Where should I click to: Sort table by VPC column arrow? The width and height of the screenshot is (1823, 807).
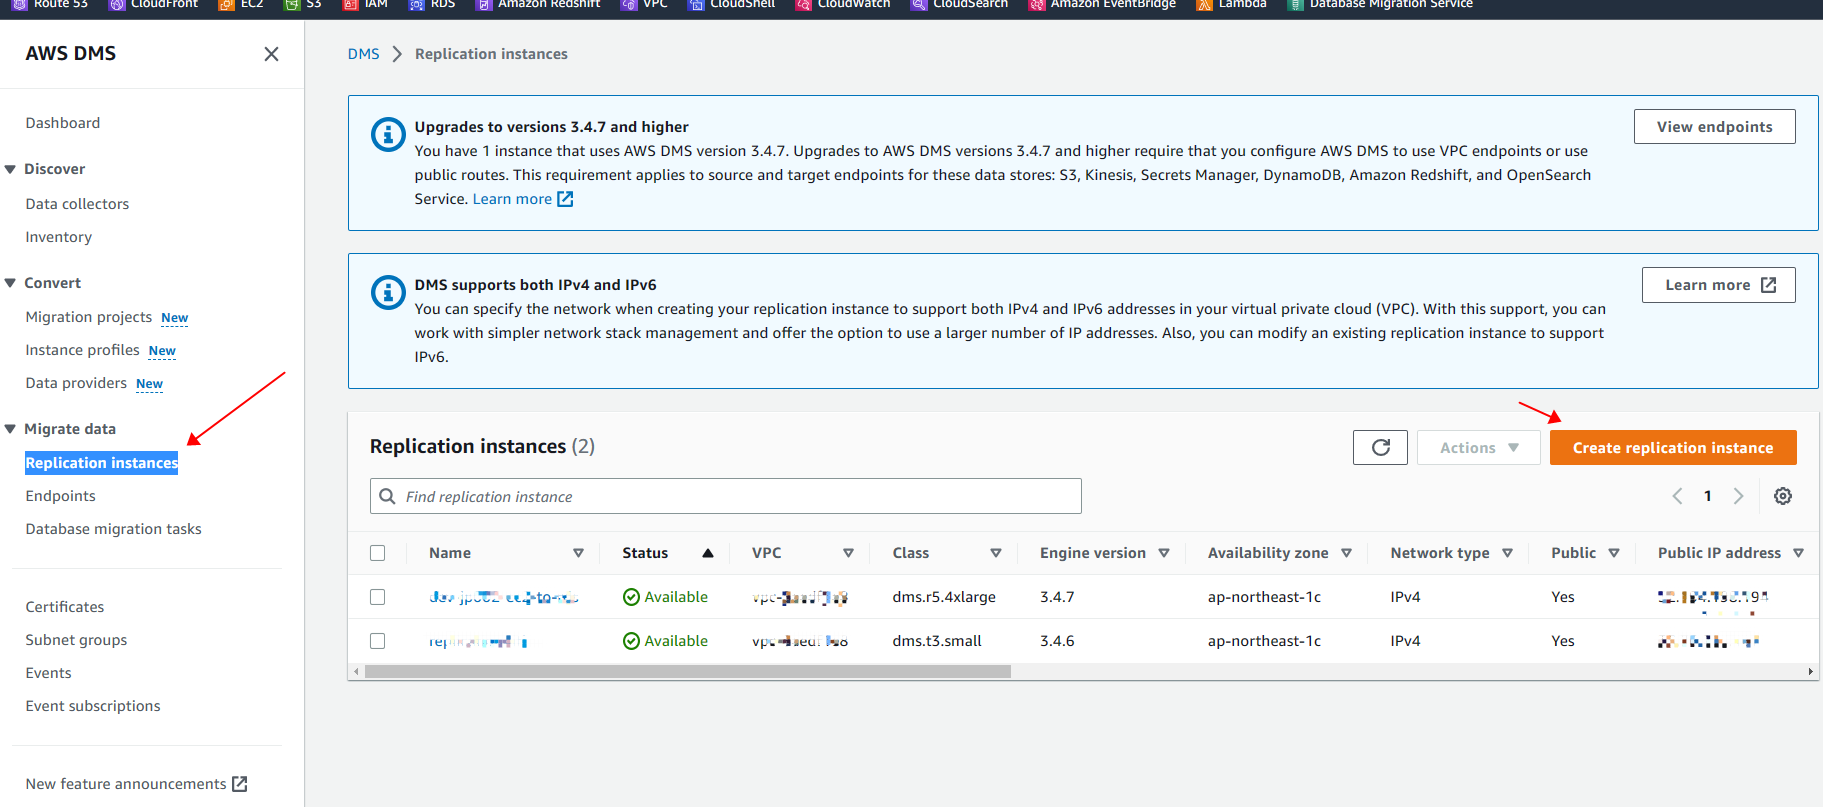click(848, 553)
